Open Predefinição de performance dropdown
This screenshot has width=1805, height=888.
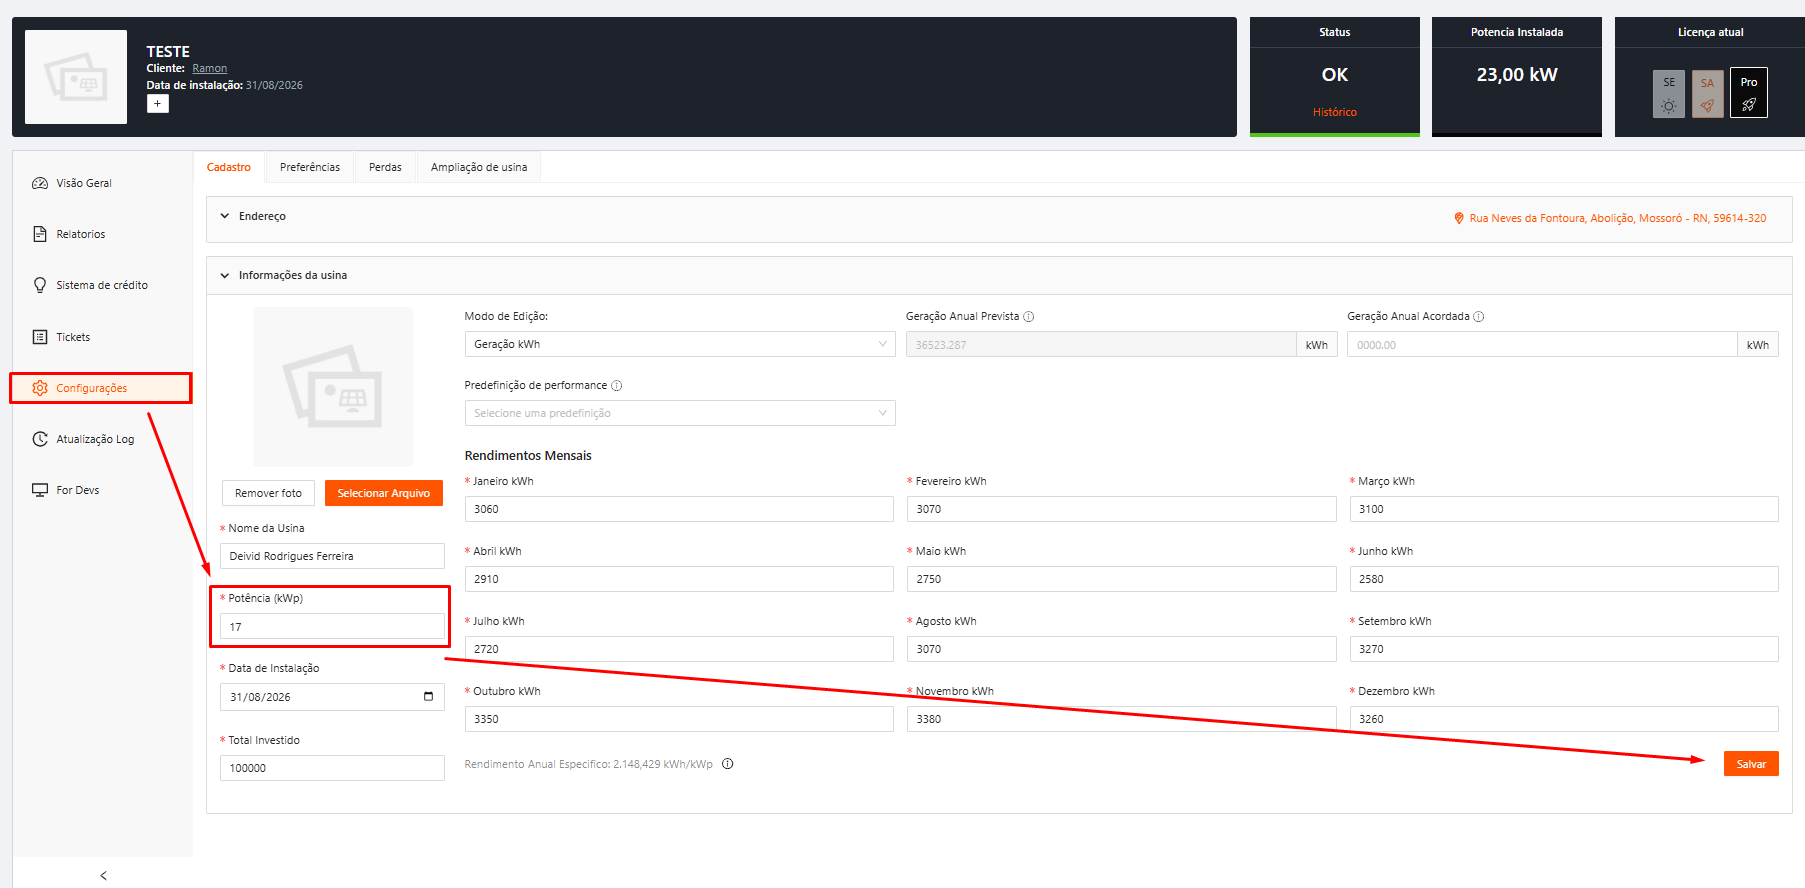point(680,413)
